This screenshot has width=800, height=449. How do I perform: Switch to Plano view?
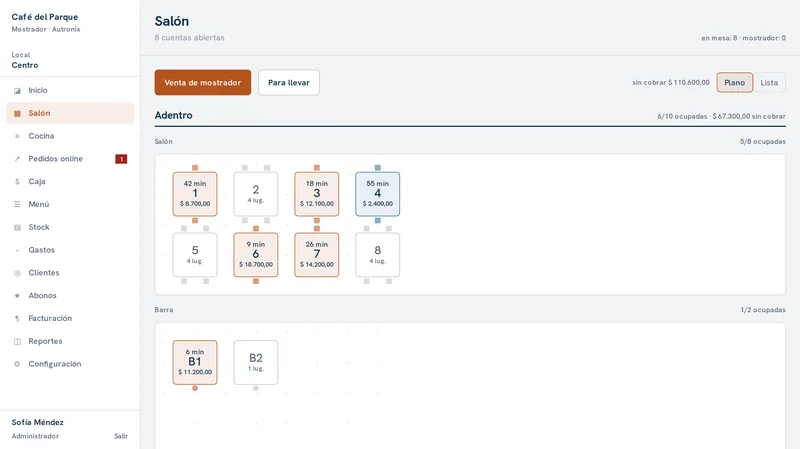735,83
